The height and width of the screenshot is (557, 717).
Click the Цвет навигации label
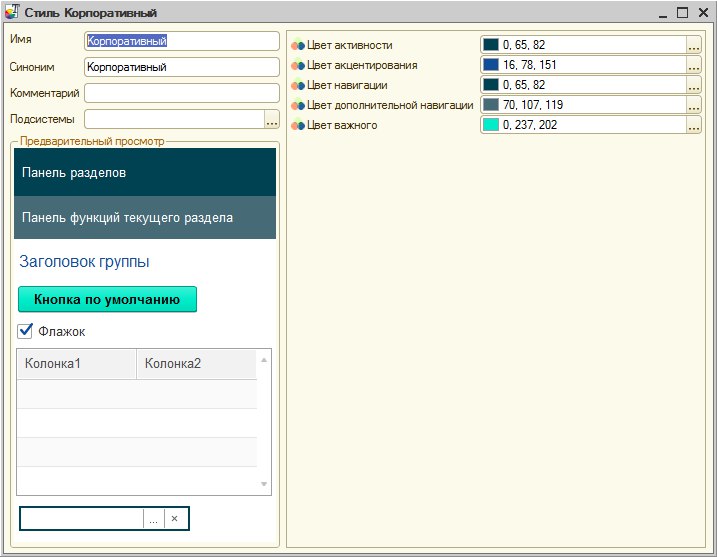point(347,85)
